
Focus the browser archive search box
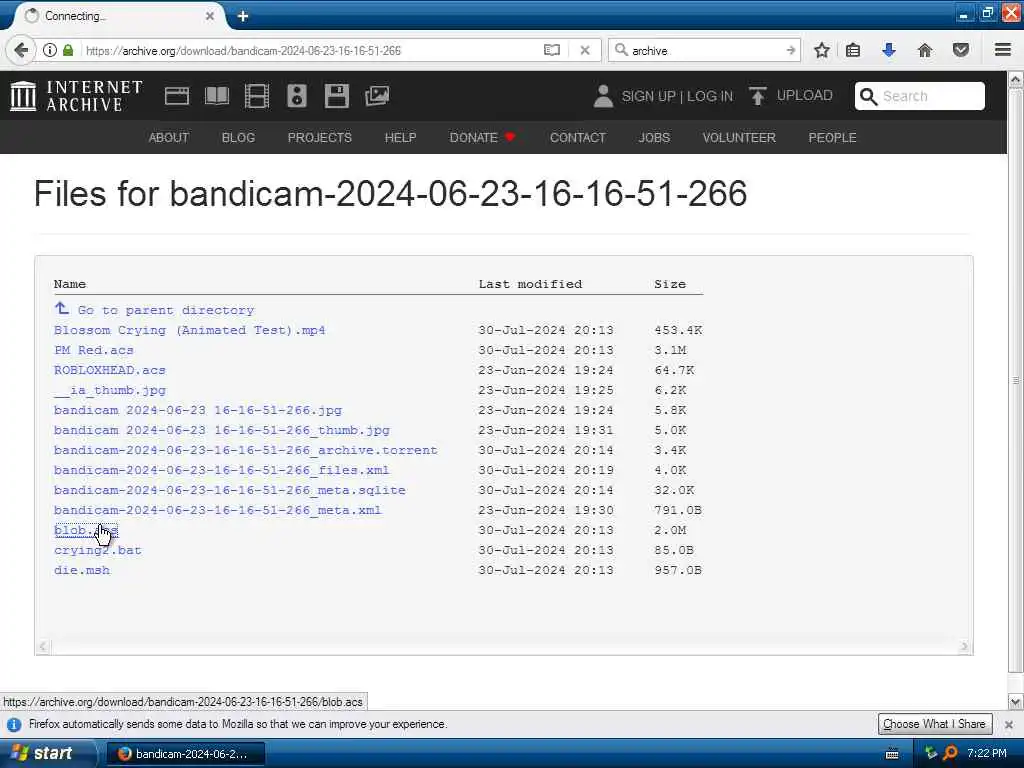tap(703, 50)
